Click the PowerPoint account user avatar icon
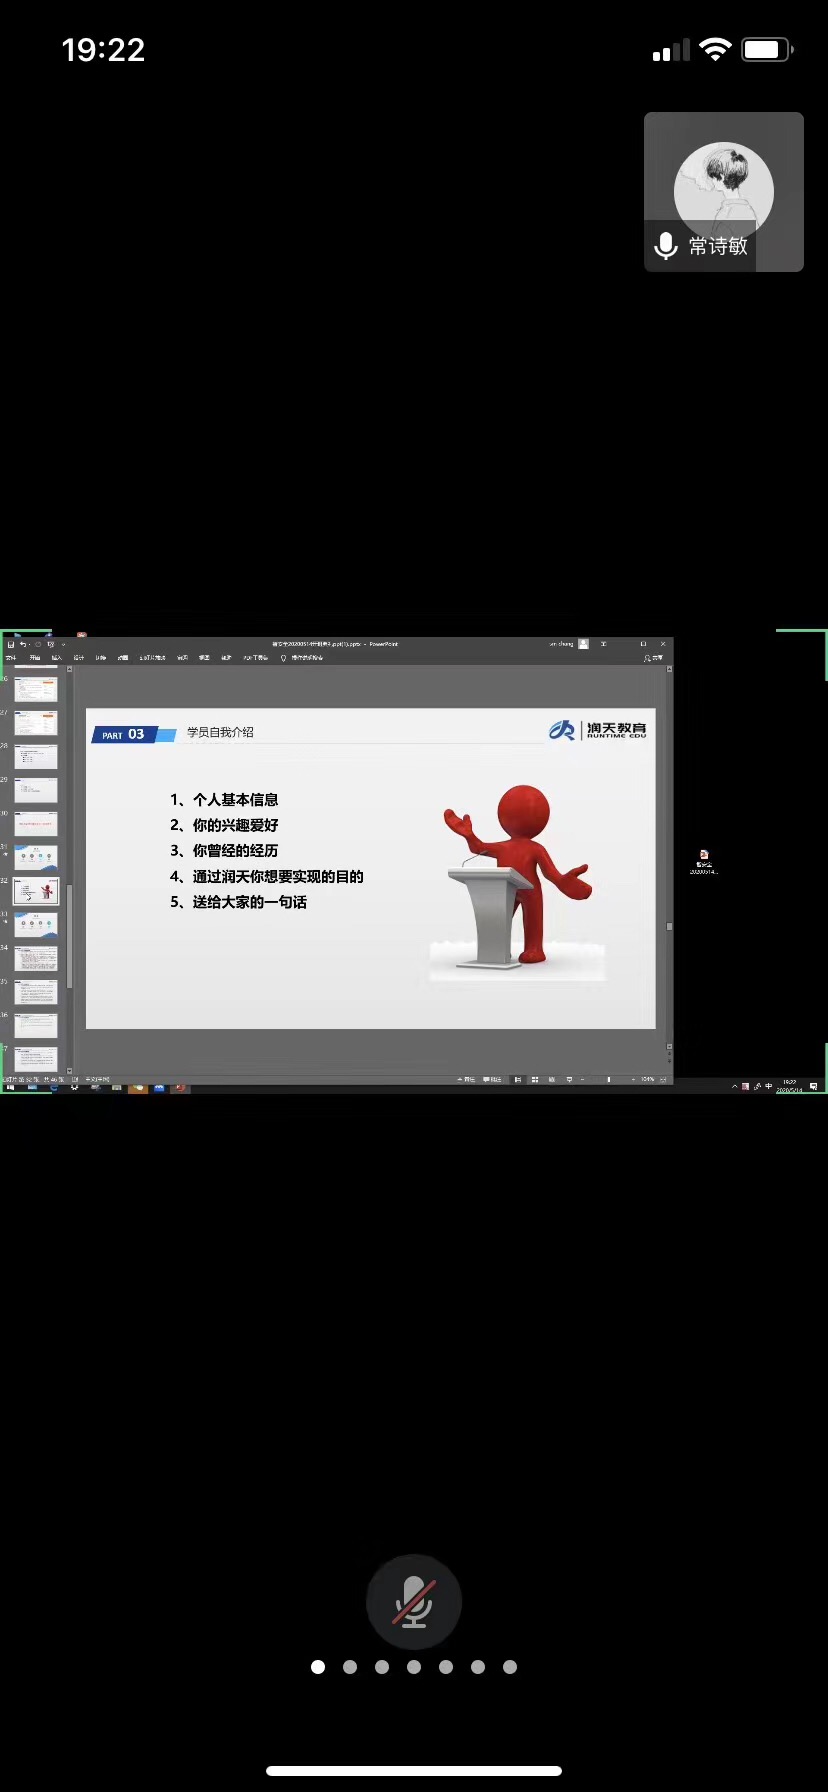This screenshot has height=1792, width=828. (584, 644)
